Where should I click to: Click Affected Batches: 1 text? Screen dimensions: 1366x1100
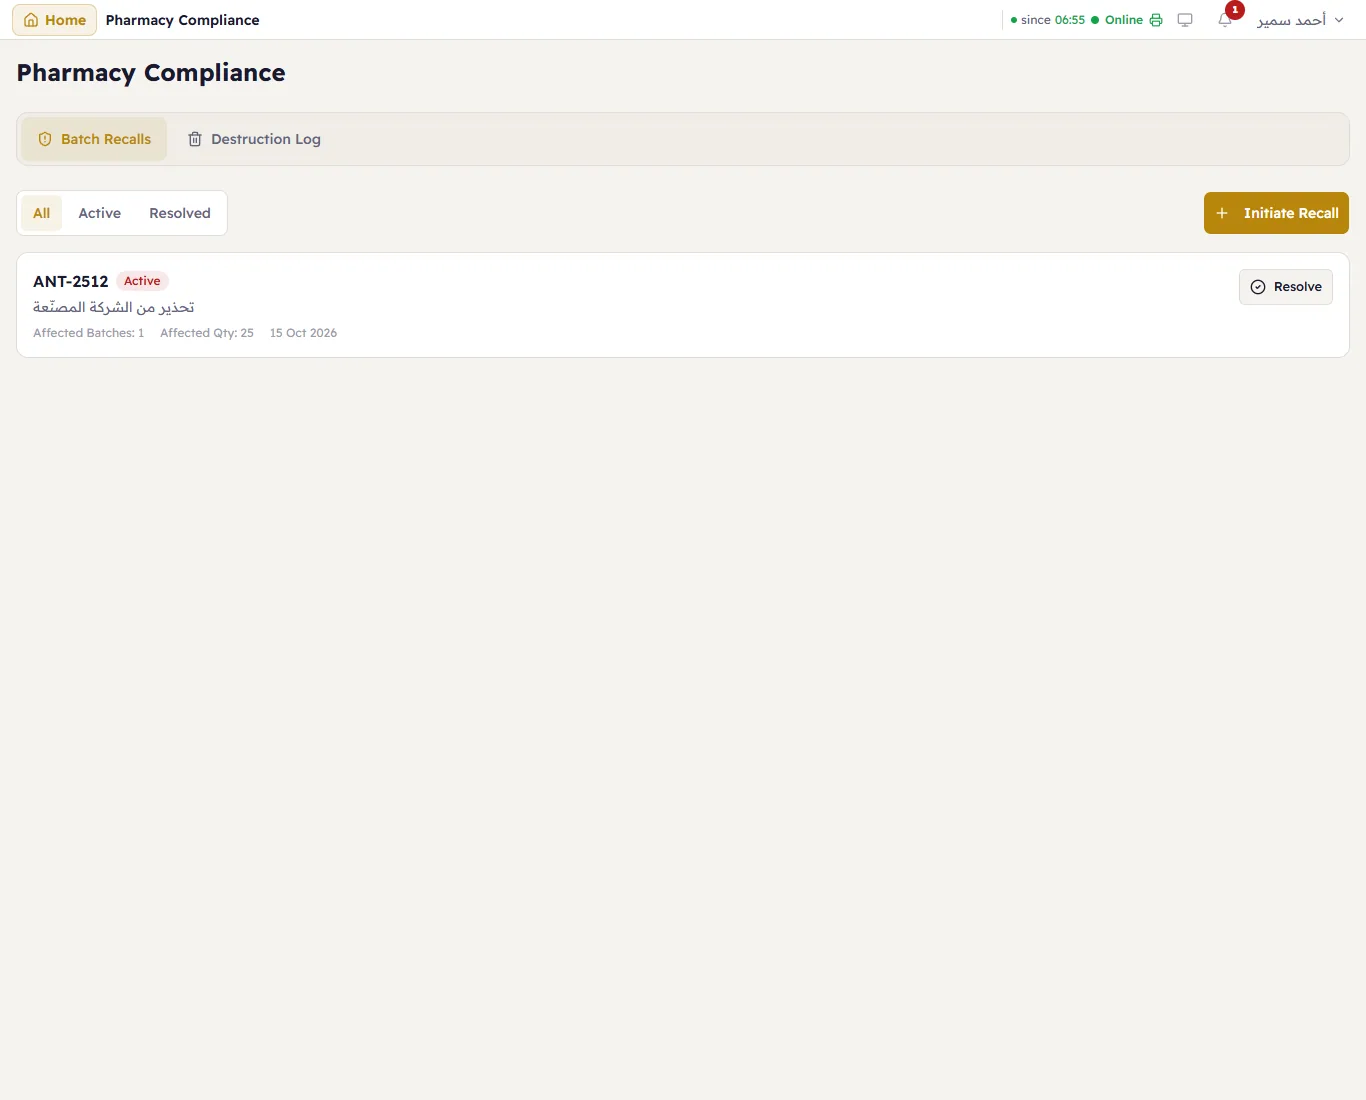click(89, 333)
